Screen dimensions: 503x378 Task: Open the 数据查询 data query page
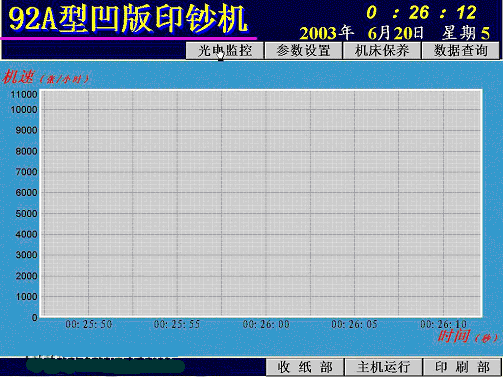(461, 51)
